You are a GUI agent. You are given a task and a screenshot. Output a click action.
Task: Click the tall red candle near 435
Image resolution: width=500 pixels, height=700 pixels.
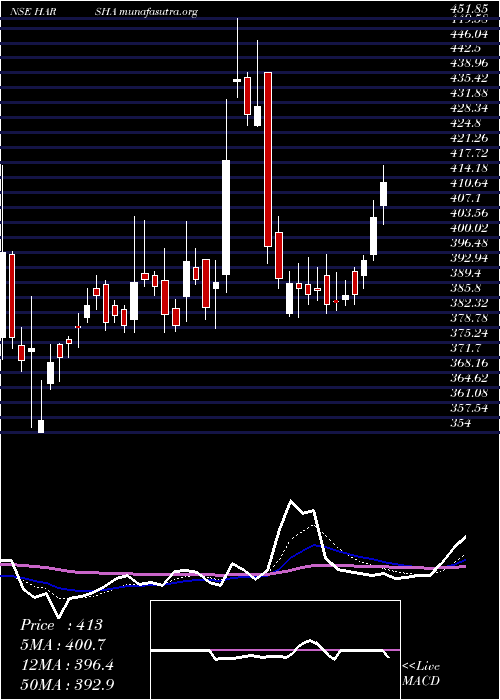pyautogui.click(x=267, y=159)
